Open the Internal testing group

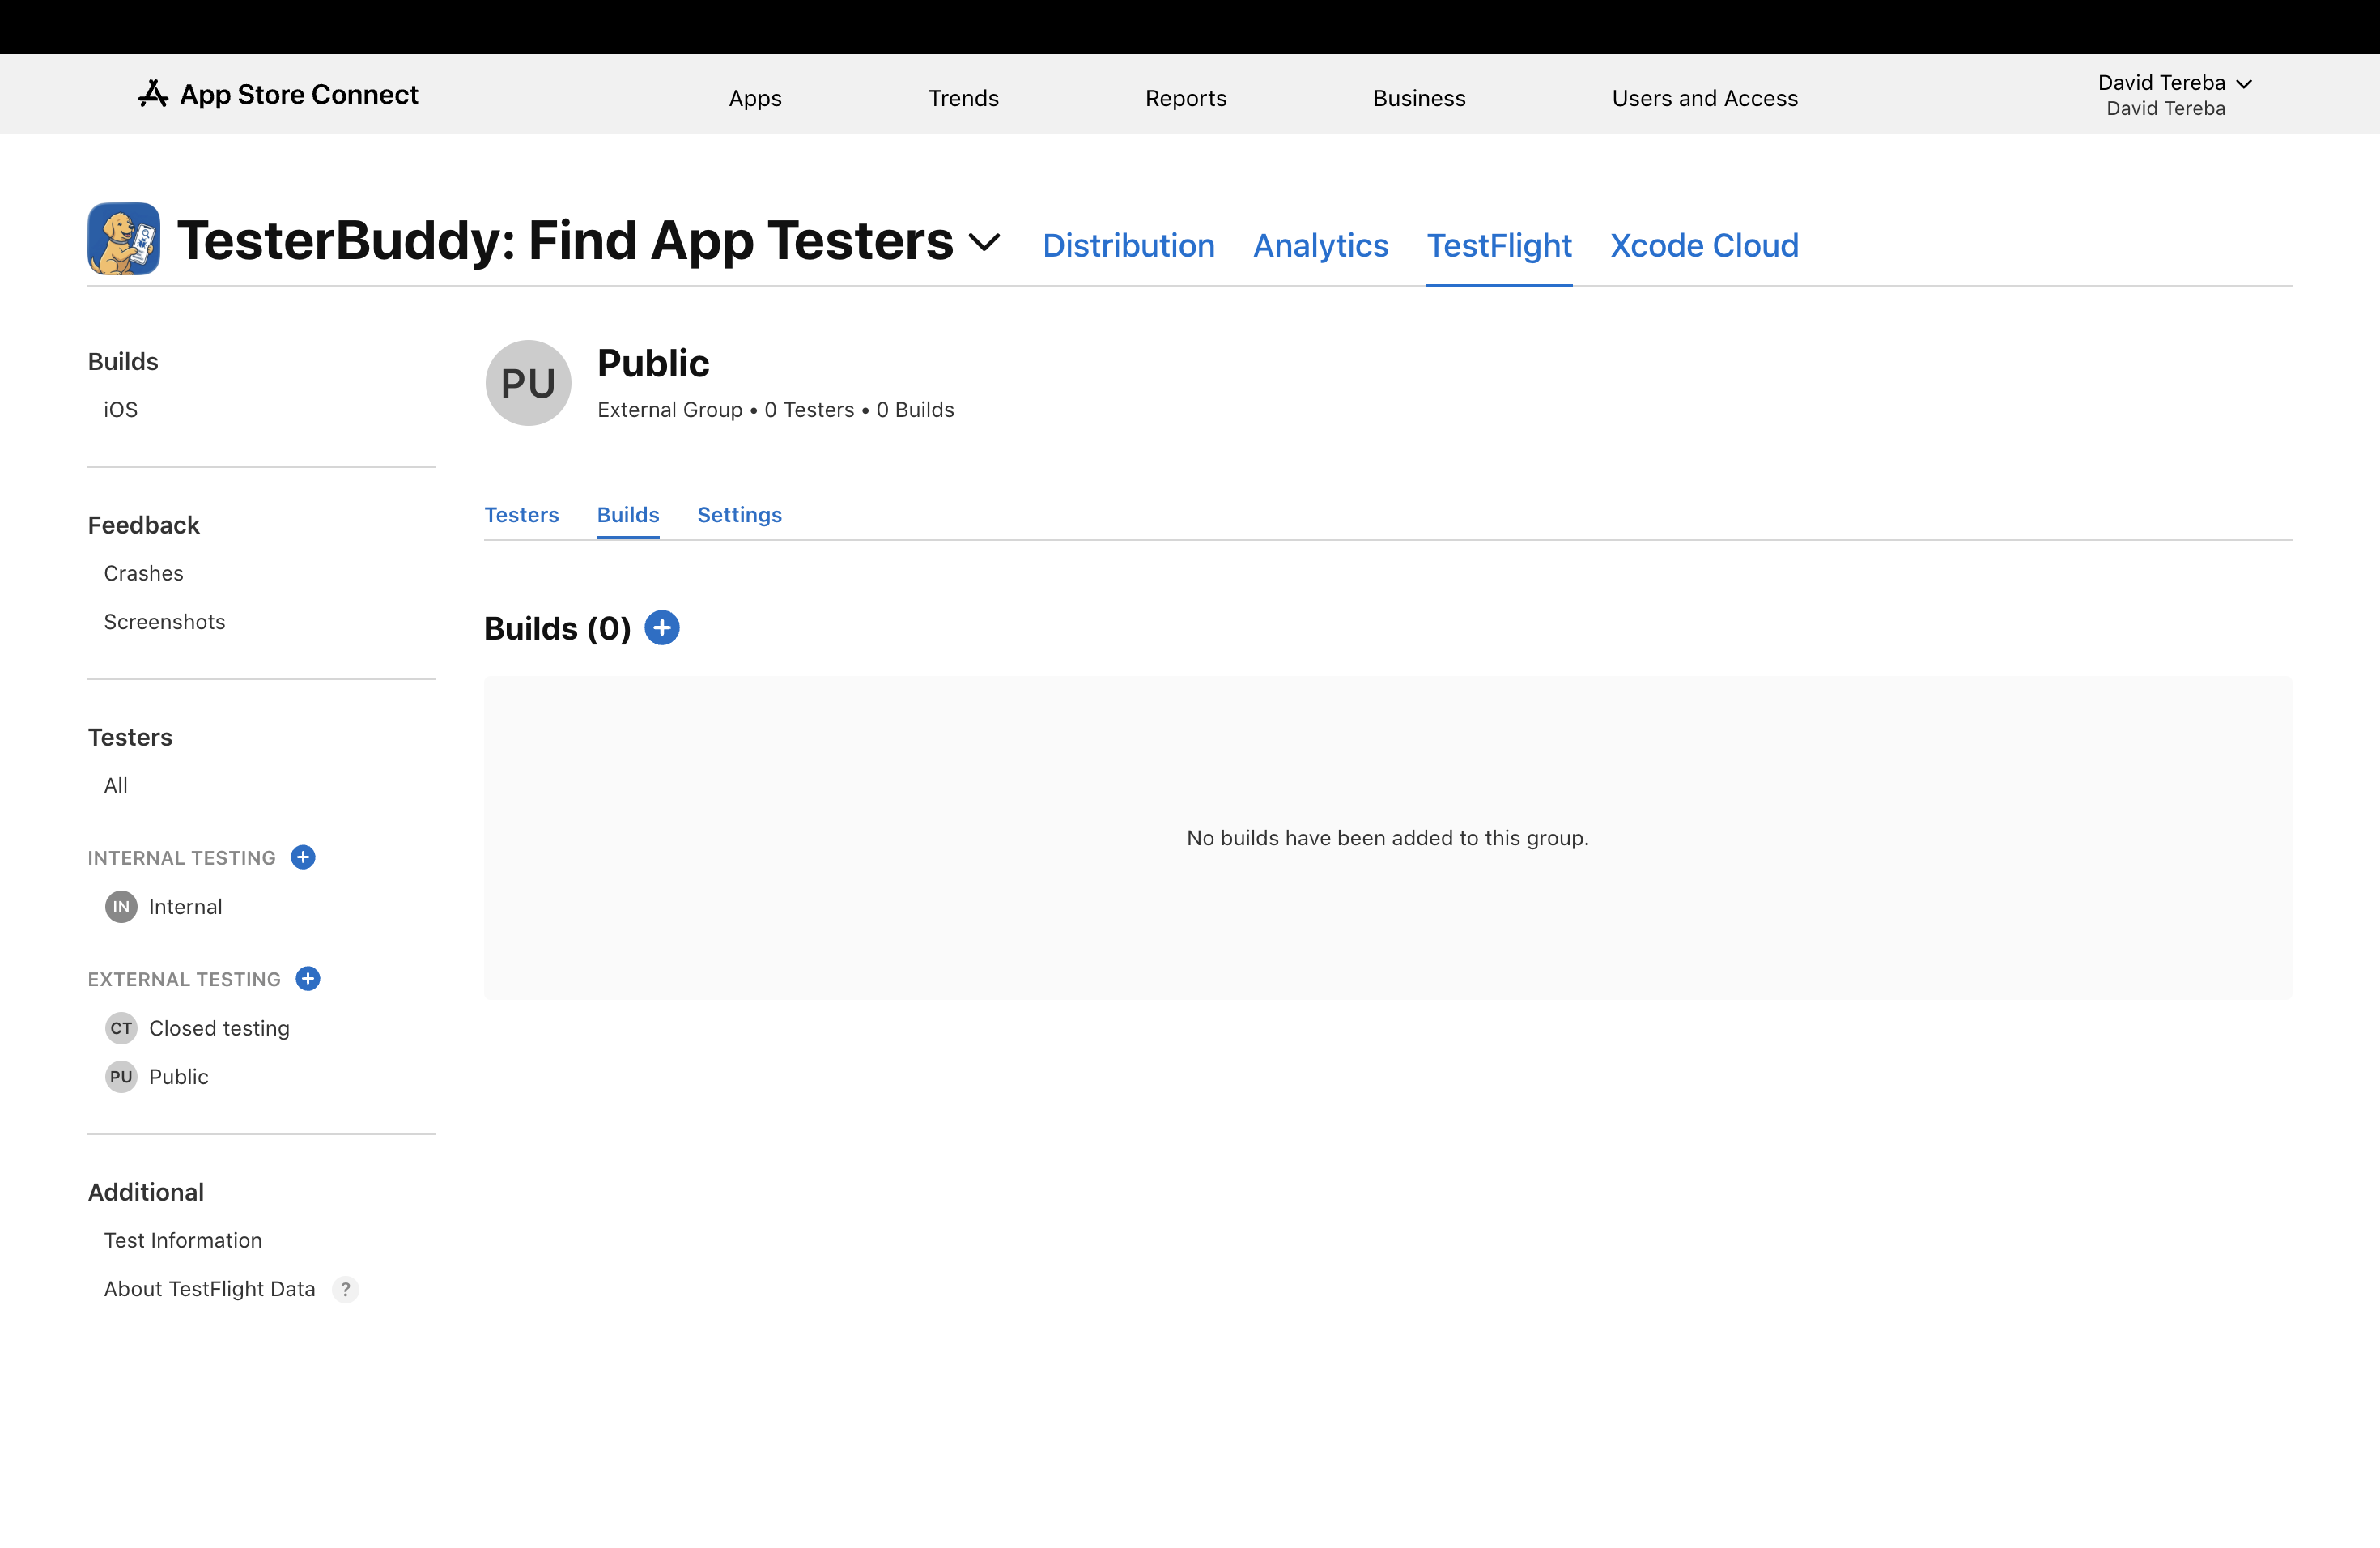(x=185, y=907)
